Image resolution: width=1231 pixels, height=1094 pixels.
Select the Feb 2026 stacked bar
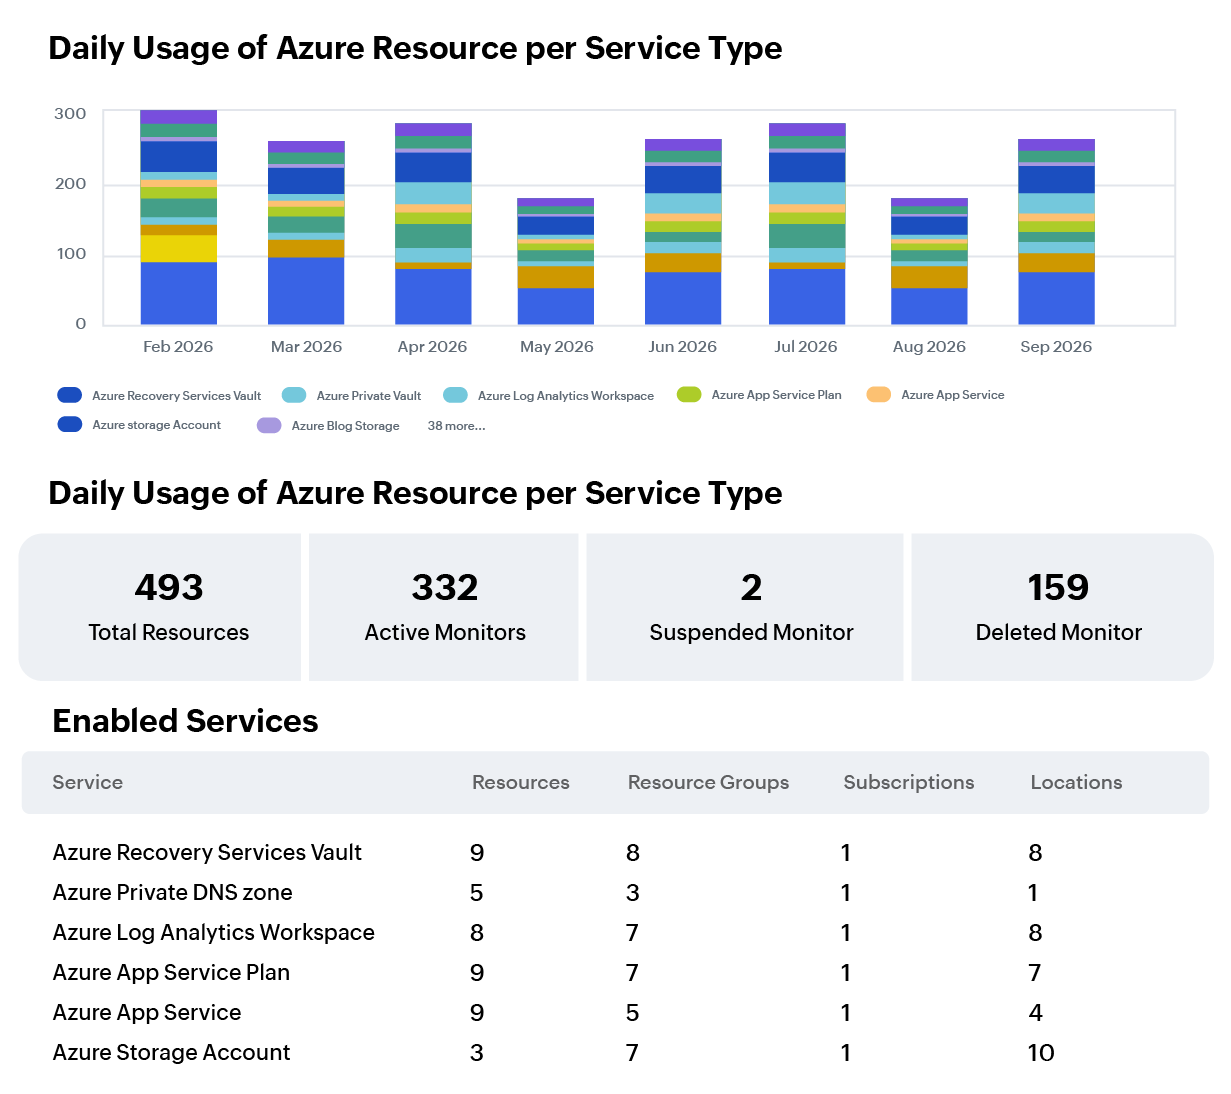coord(179,217)
